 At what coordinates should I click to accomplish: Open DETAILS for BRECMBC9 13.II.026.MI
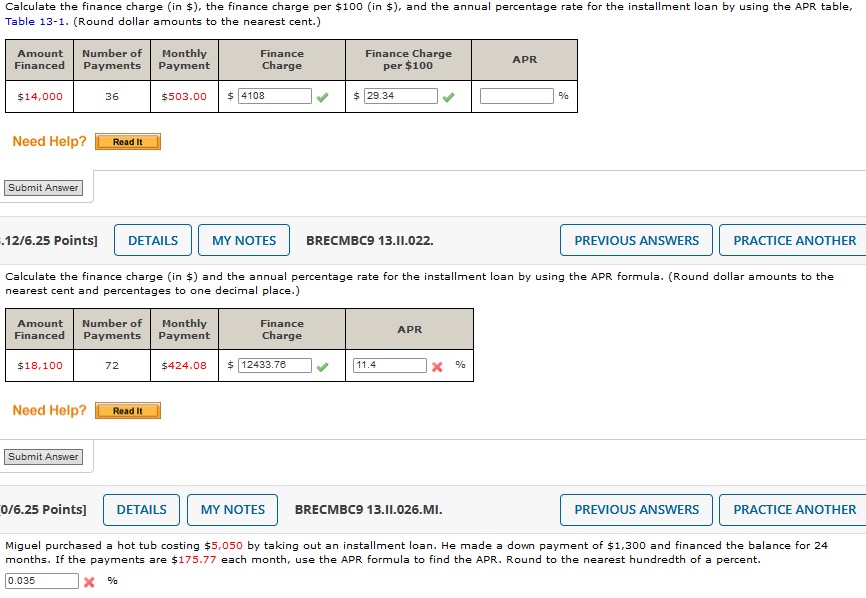[141, 510]
